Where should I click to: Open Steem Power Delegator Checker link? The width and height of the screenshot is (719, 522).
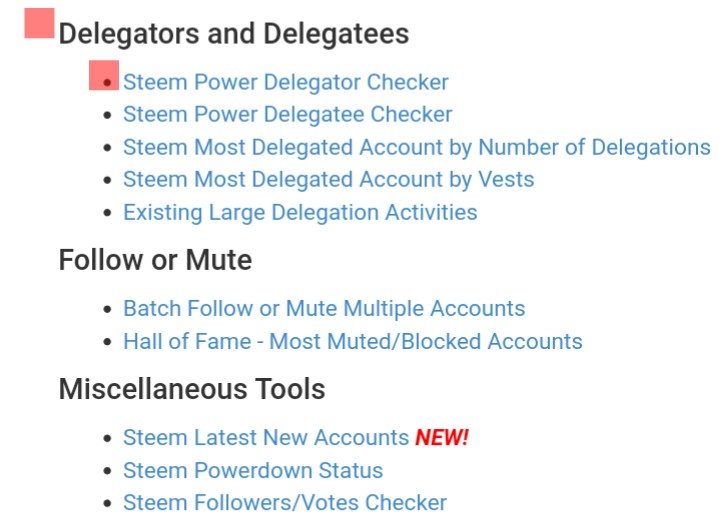tap(286, 83)
